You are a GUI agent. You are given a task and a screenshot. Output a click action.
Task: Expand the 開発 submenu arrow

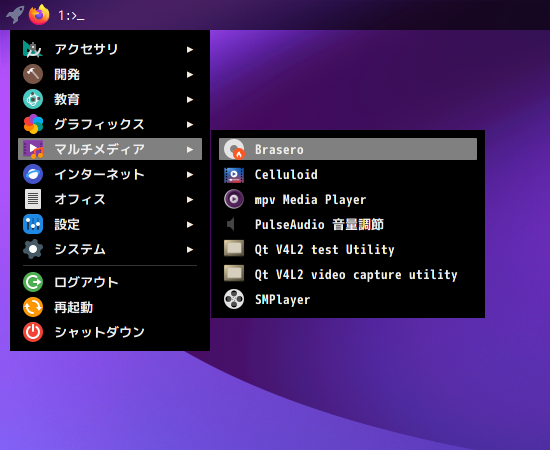point(190,74)
